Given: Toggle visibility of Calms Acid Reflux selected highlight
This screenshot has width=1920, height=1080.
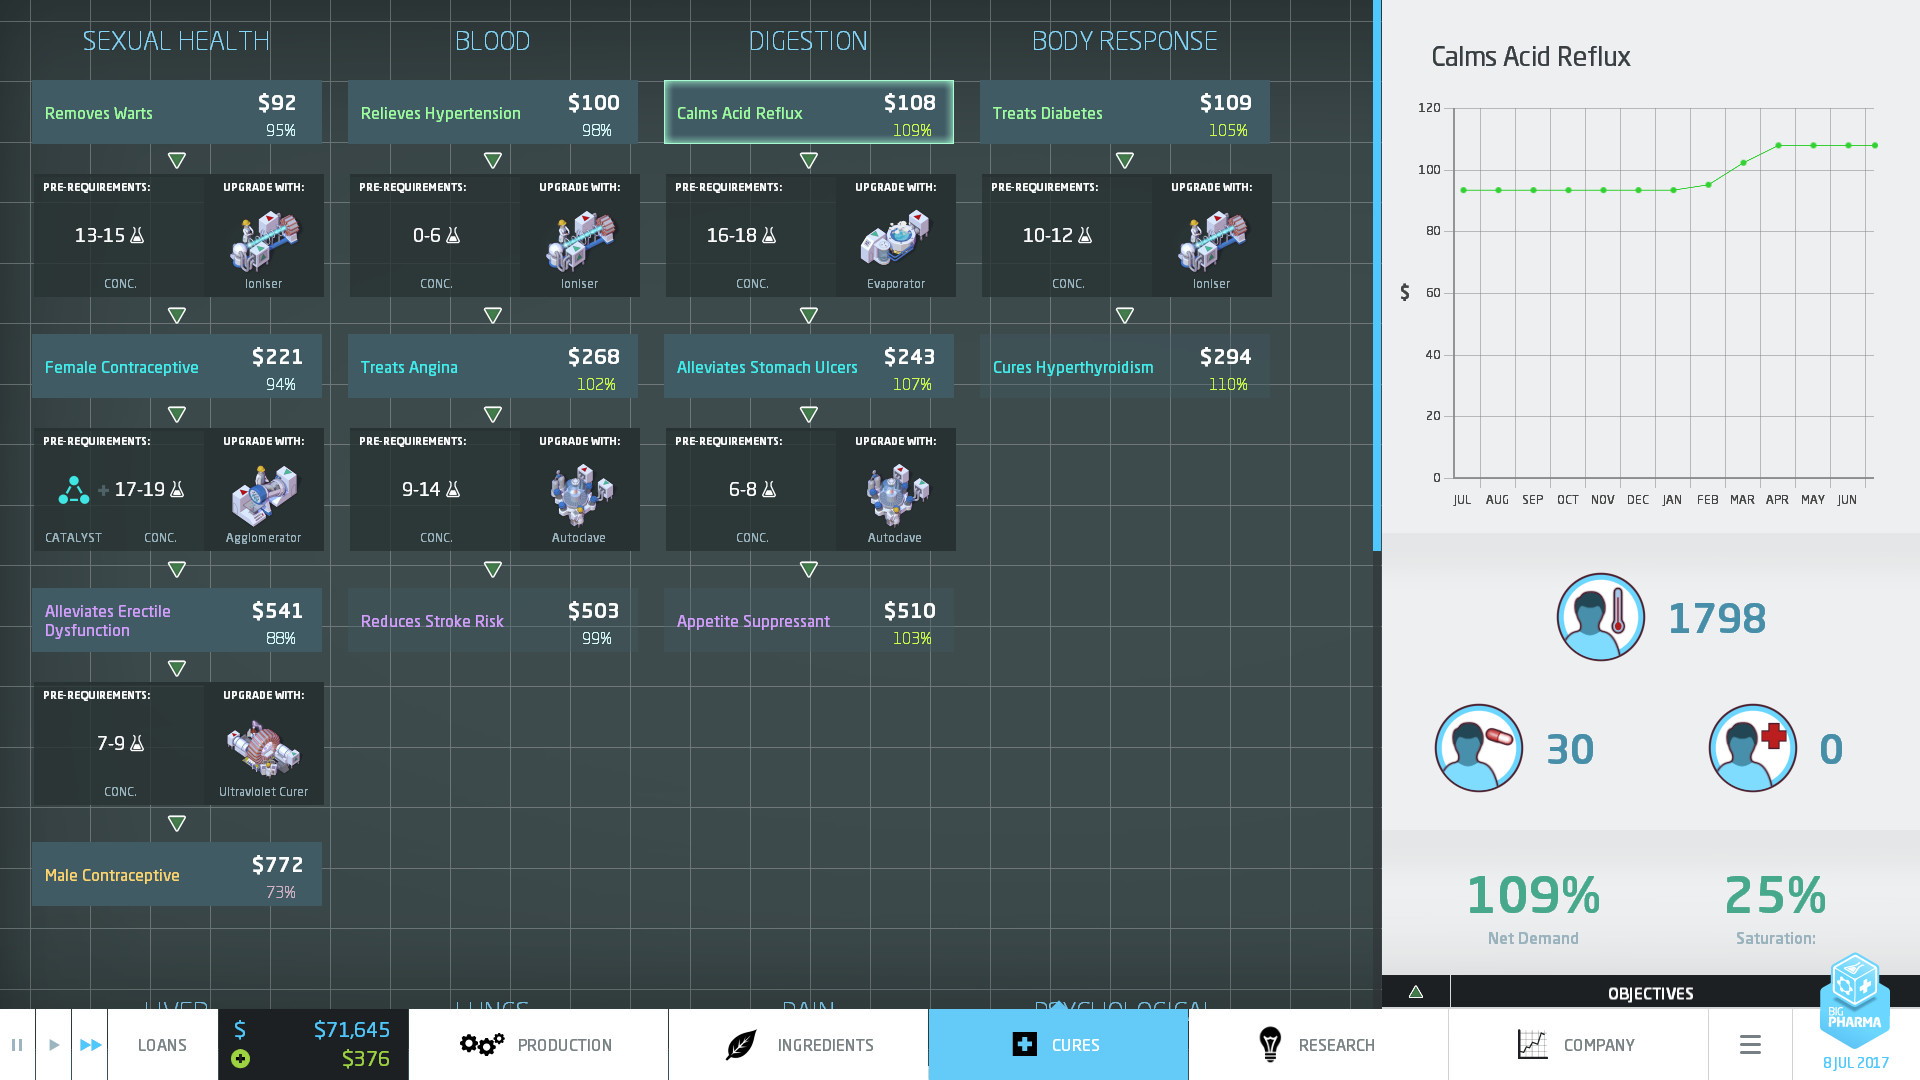Looking at the screenshot, I should tap(808, 112).
